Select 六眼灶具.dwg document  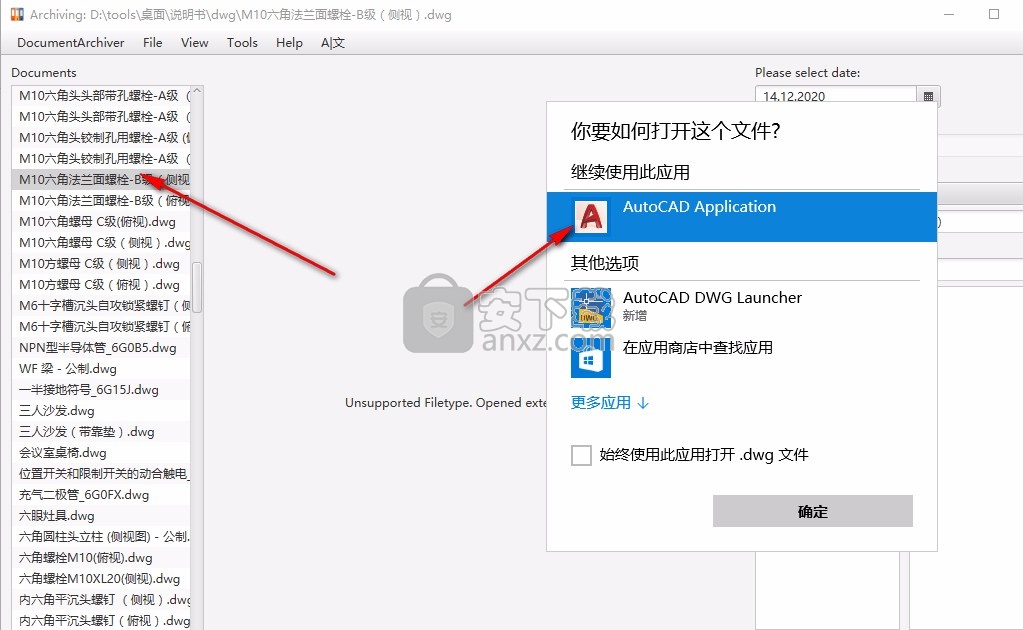101,515
